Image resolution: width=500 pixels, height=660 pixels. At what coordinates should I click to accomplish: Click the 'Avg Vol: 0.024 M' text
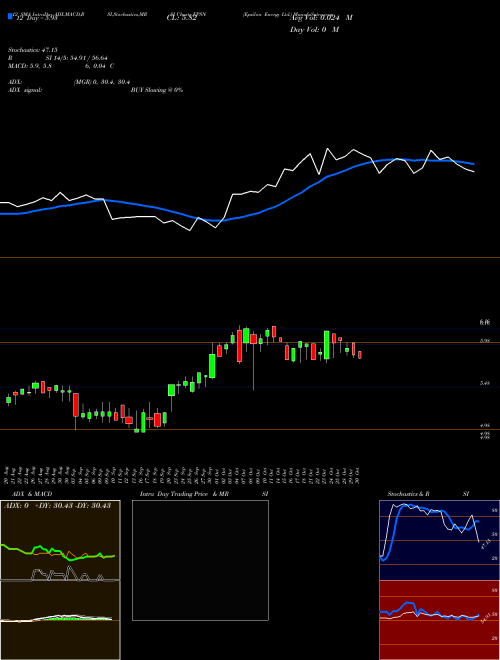point(322,18)
